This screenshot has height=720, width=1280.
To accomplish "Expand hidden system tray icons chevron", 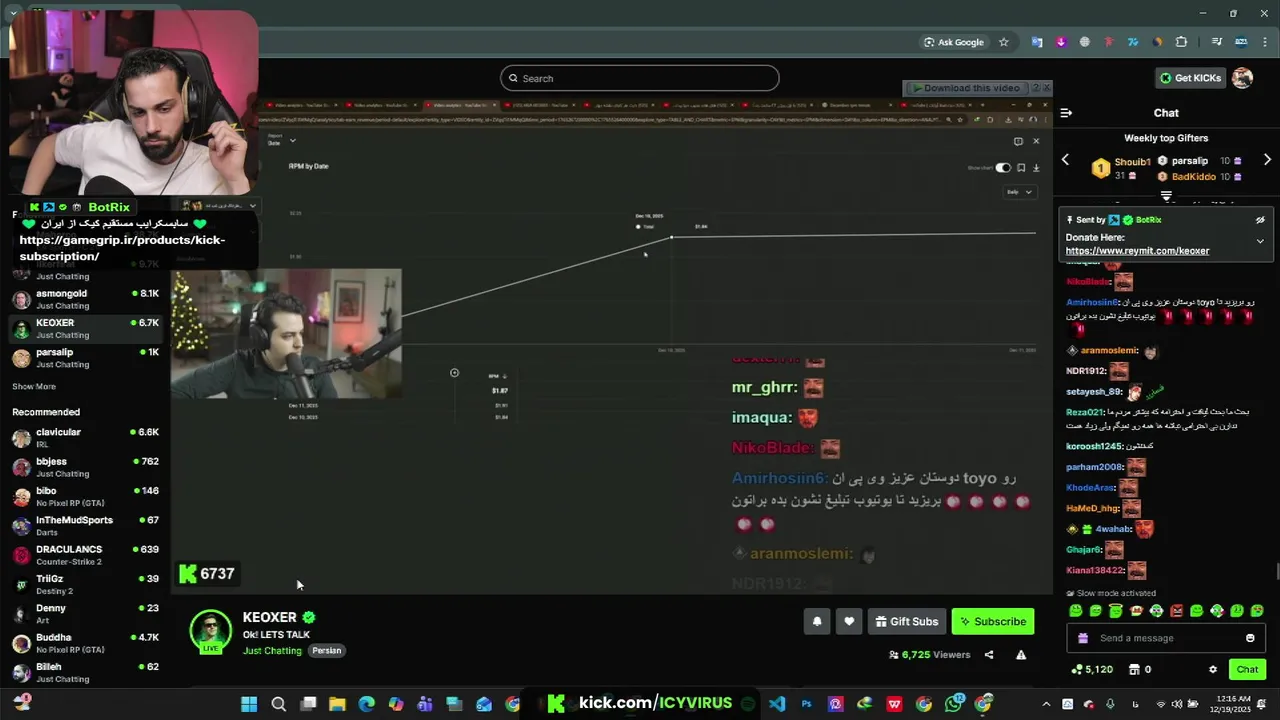I will (1046, 704).
